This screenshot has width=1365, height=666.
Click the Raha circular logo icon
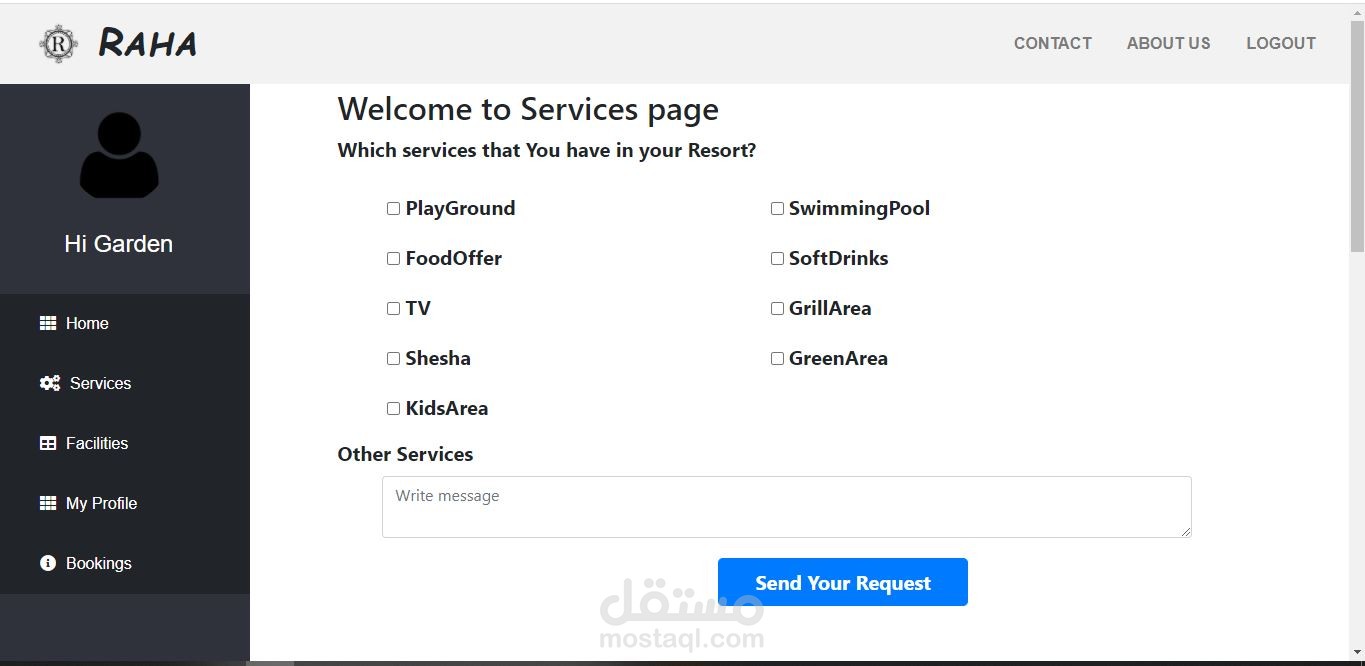[x=57, y=43]
